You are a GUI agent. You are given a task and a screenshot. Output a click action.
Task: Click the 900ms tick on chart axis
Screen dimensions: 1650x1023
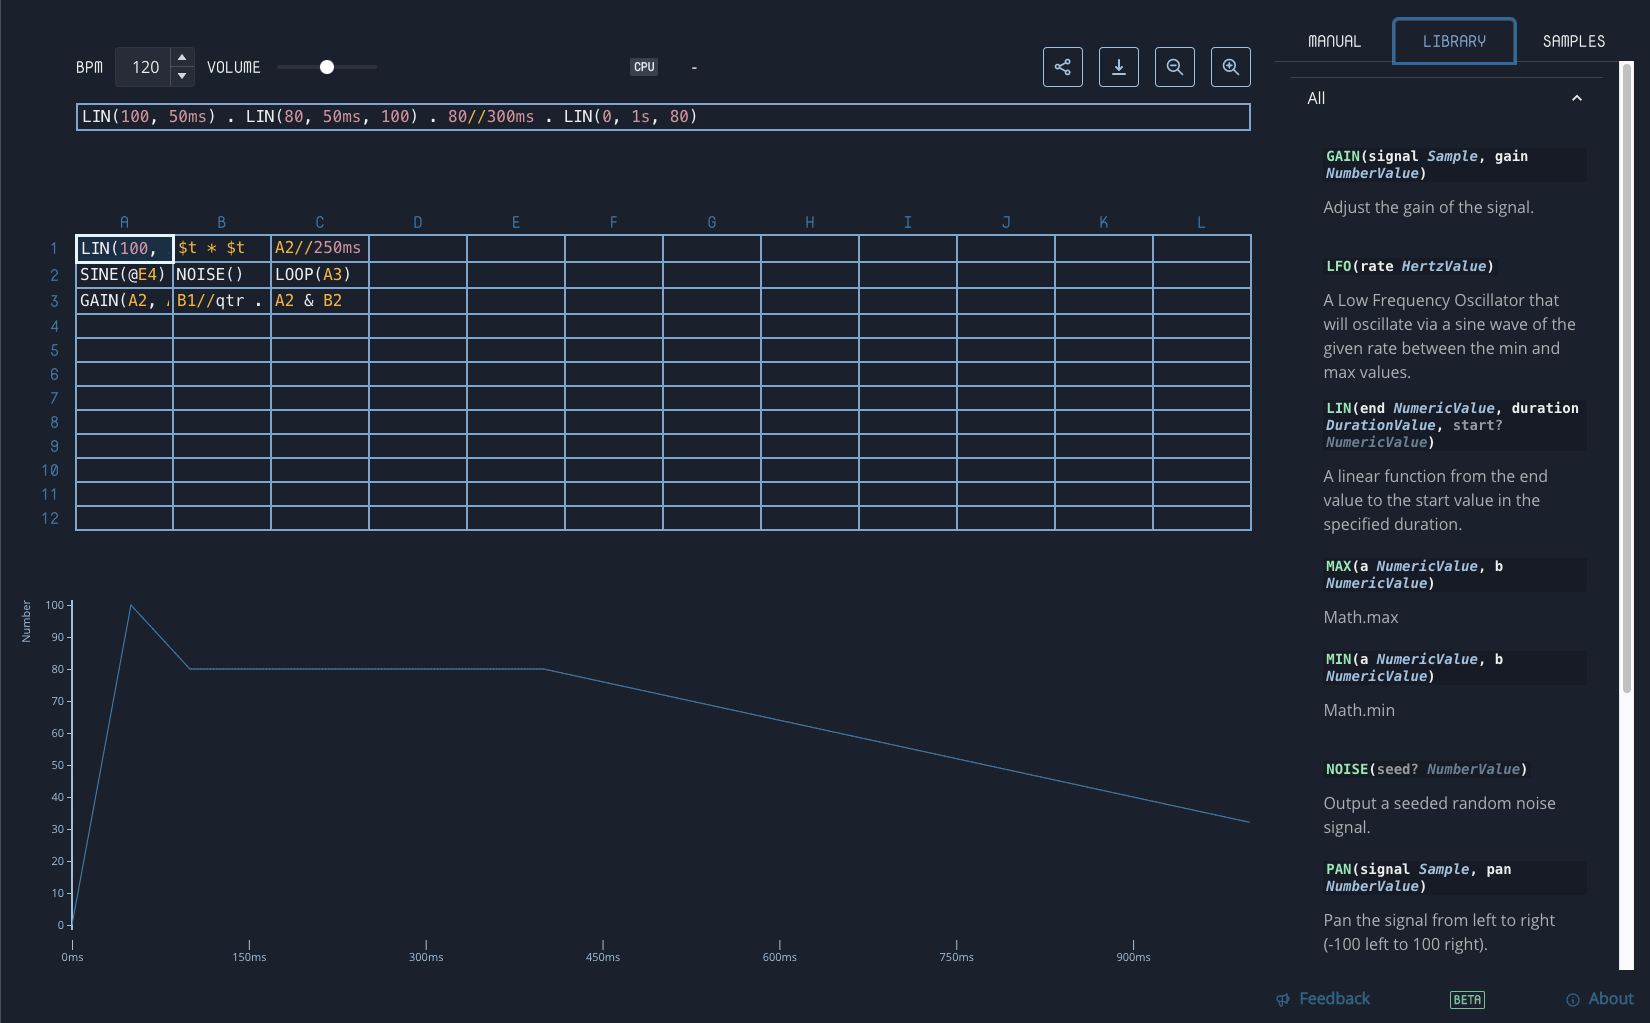coord(1133,957)
